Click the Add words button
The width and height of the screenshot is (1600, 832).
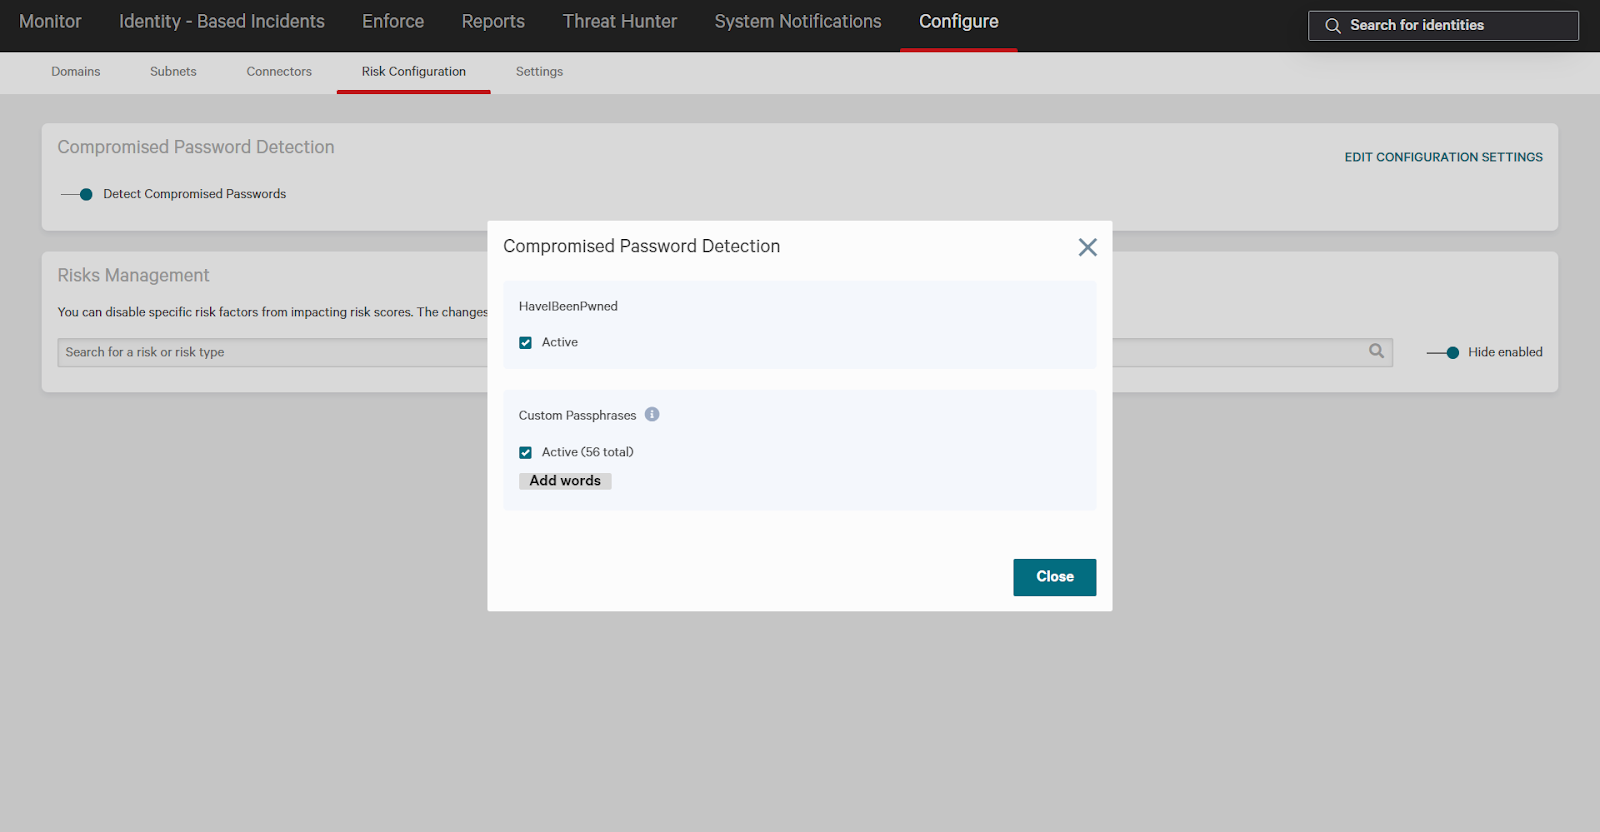(565, 481)
